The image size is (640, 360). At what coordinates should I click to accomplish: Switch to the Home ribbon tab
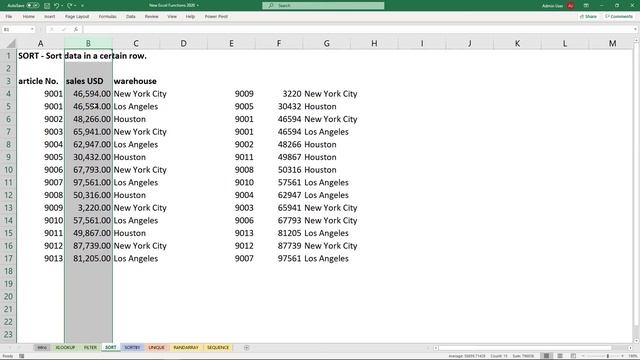coord(29,17)
